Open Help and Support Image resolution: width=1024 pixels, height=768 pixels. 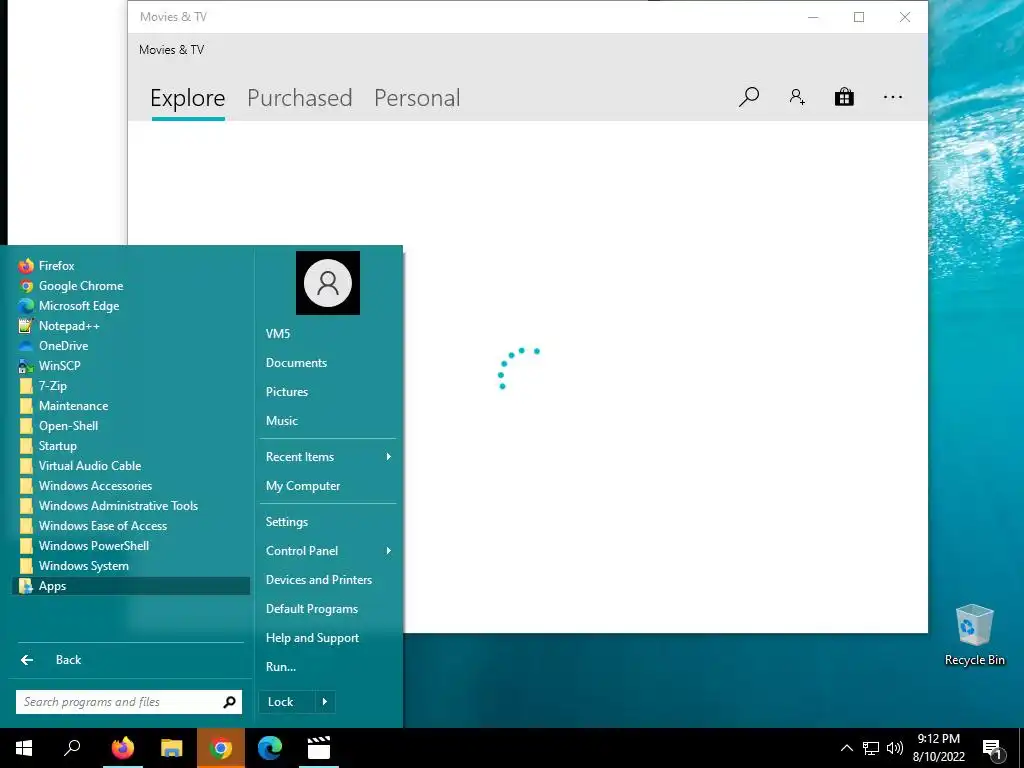click(328, 638)
